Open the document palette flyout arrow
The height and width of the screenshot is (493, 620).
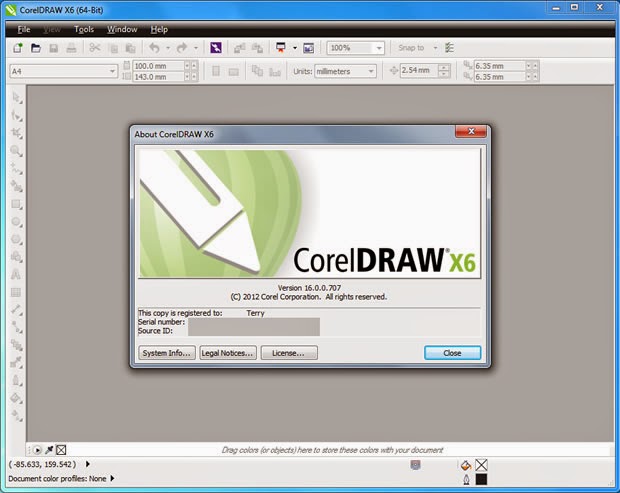pos(37,450)
